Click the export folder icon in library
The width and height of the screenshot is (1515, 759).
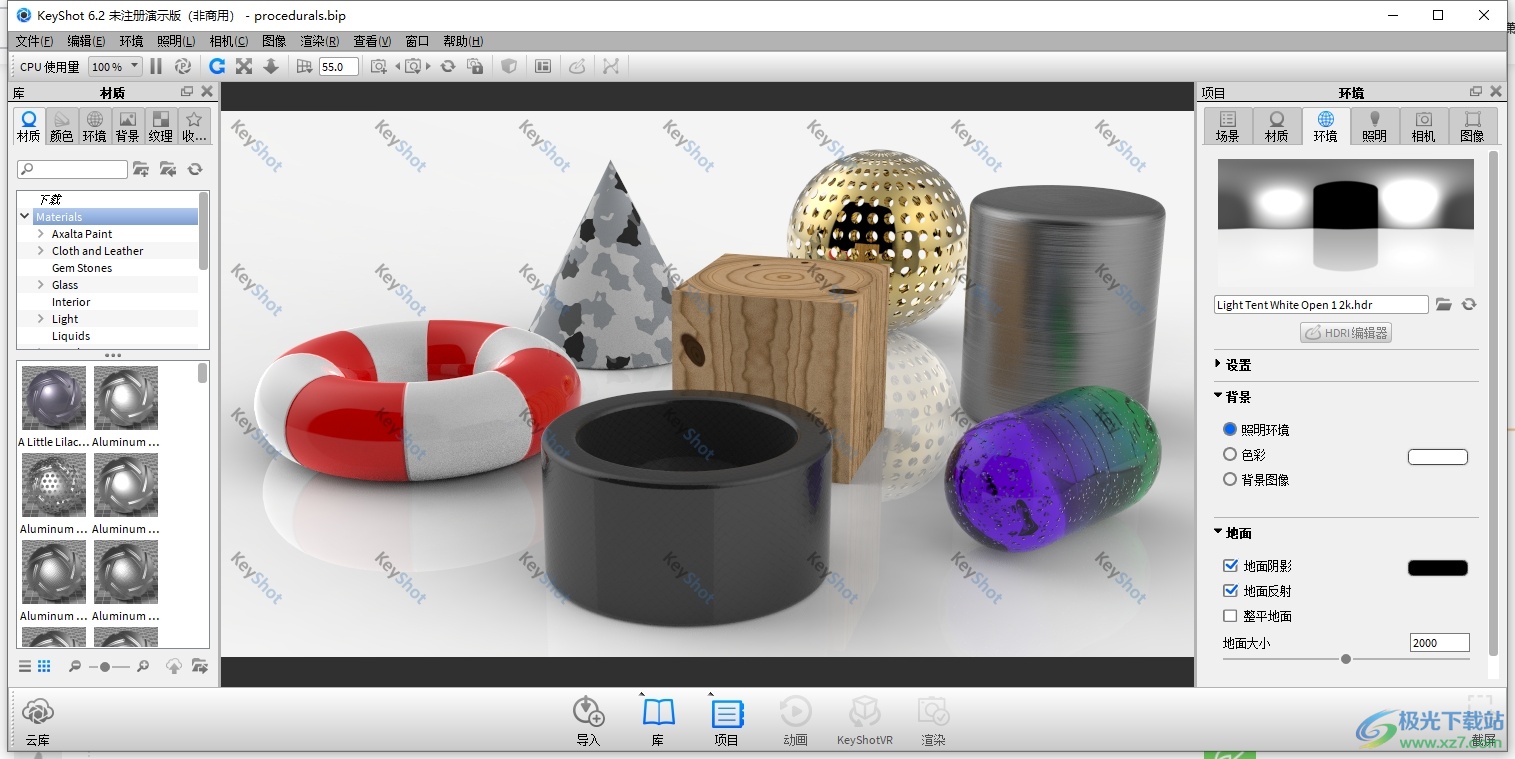[x=199, y=666]
